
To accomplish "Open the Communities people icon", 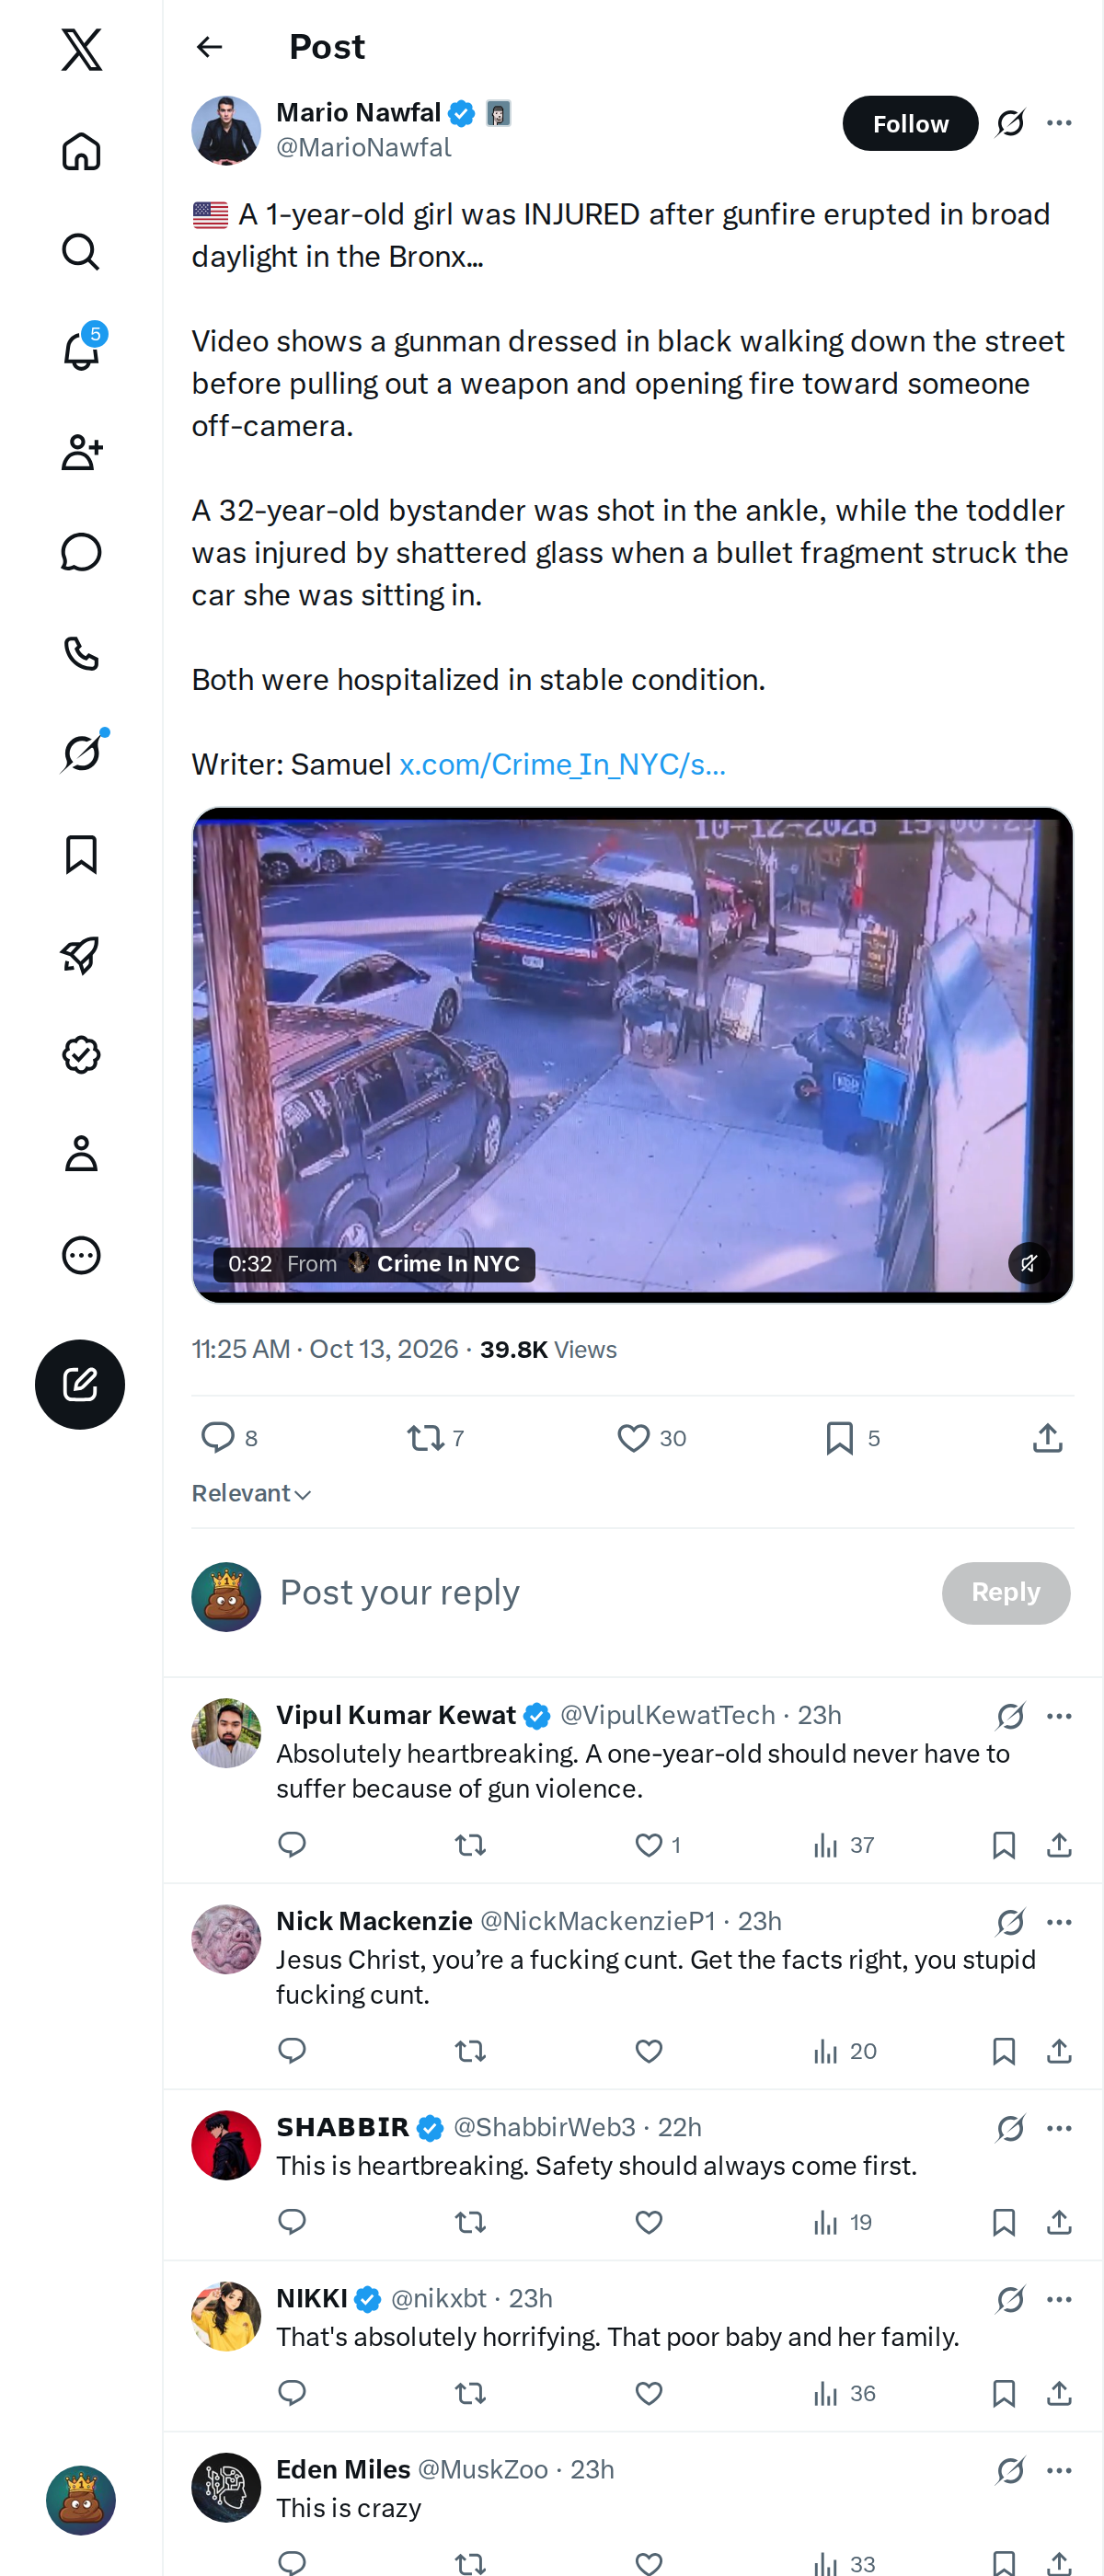I will pyautogui.click(x=81, y=452).
